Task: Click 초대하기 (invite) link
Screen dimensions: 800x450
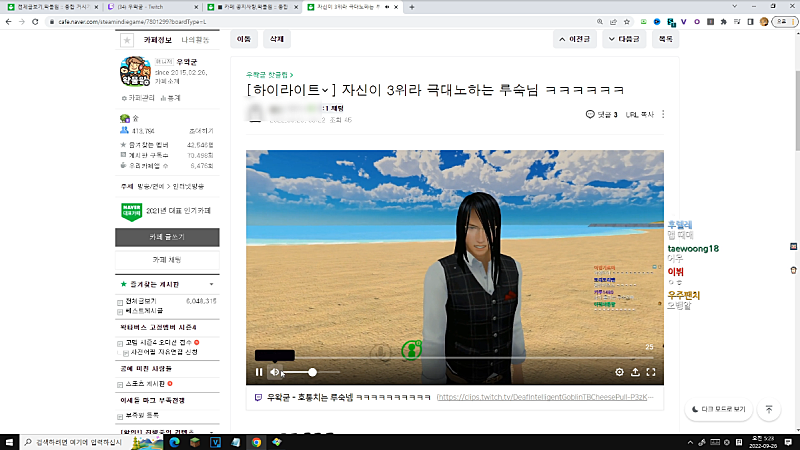Action: [202, 131]
